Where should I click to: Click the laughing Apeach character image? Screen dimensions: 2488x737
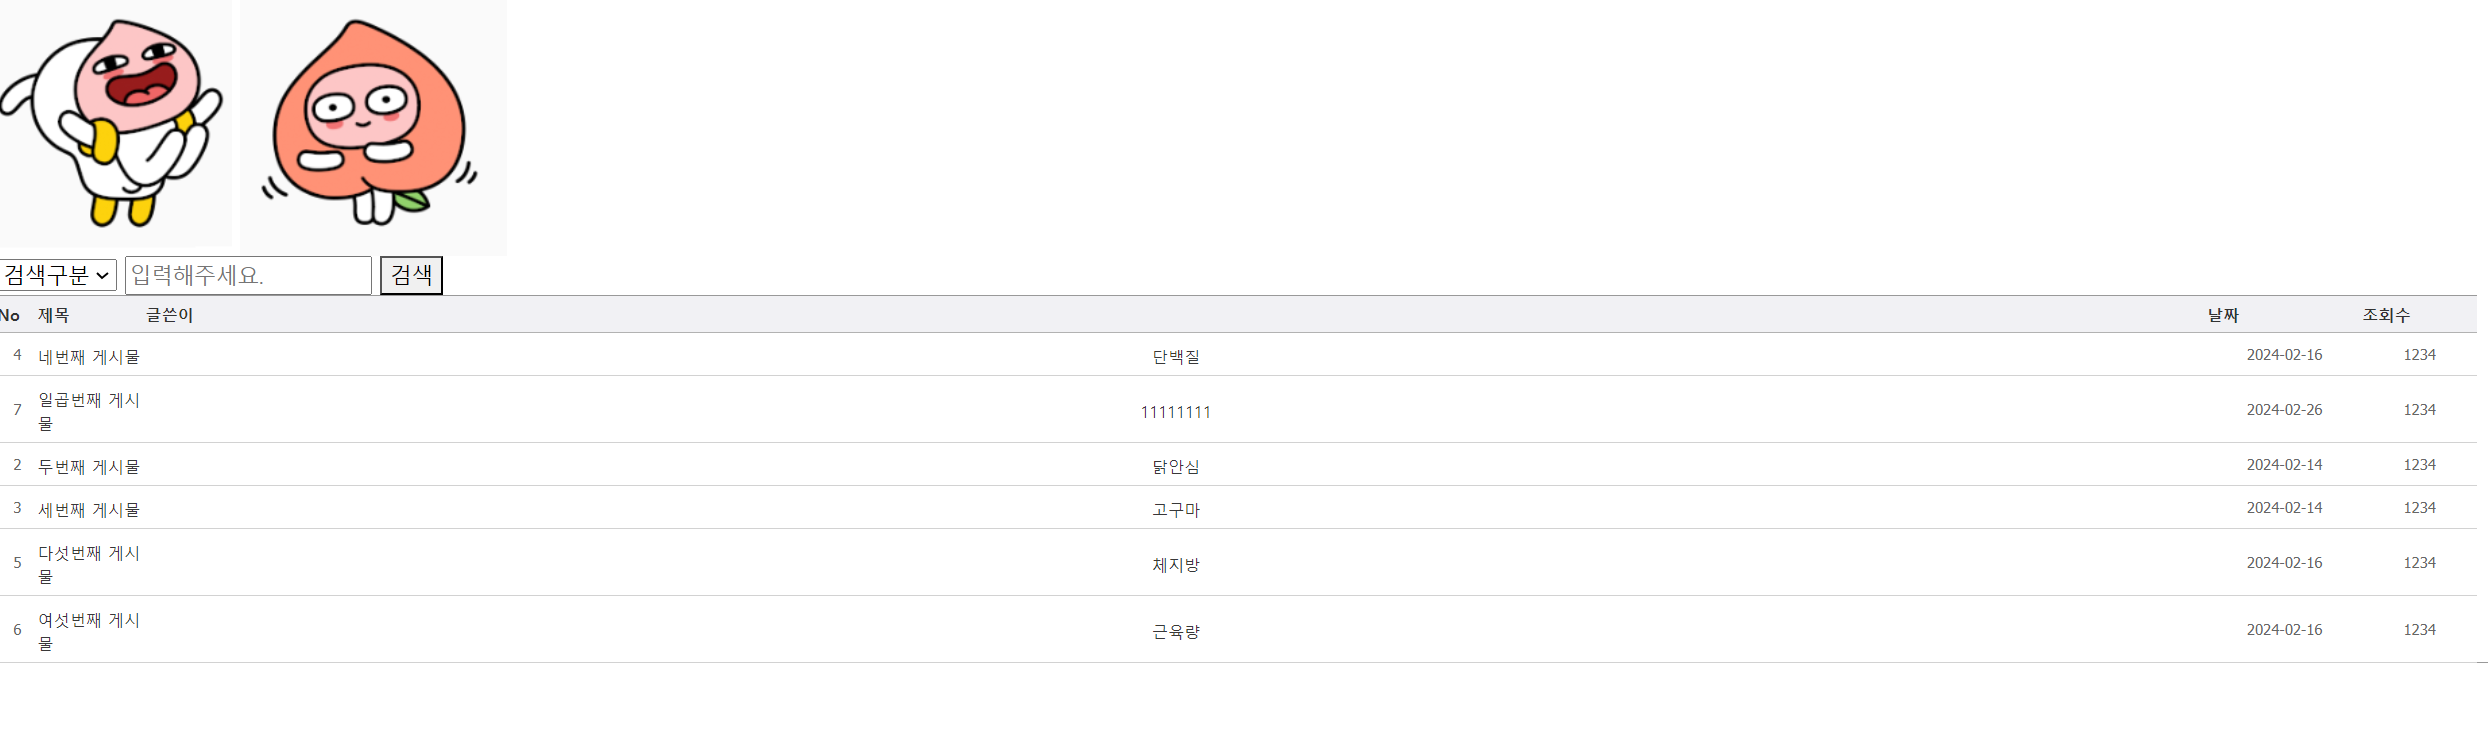[115, 125]
